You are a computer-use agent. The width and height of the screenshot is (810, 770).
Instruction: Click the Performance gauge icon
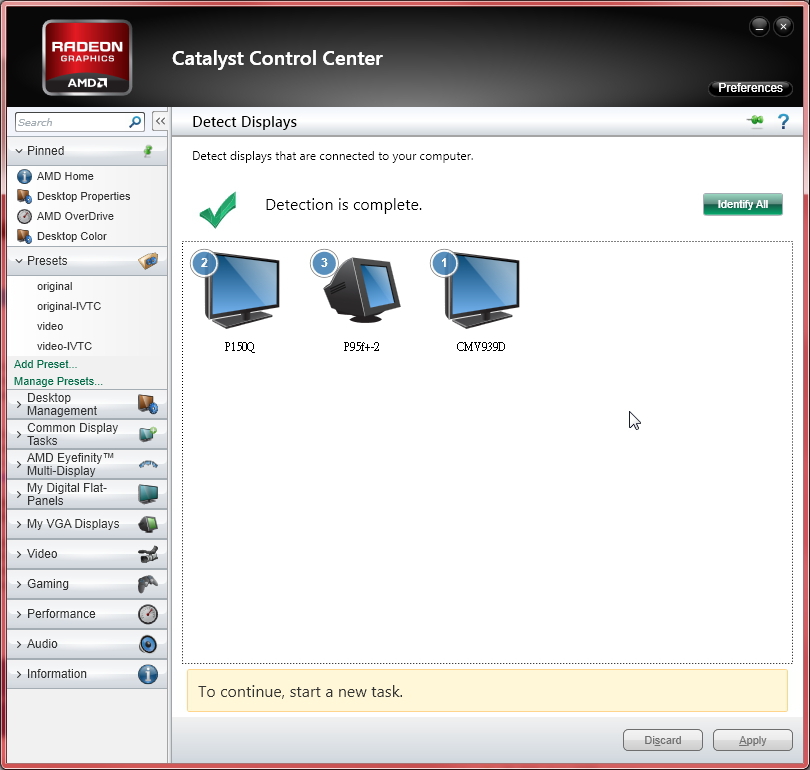[x=148, y=614]
